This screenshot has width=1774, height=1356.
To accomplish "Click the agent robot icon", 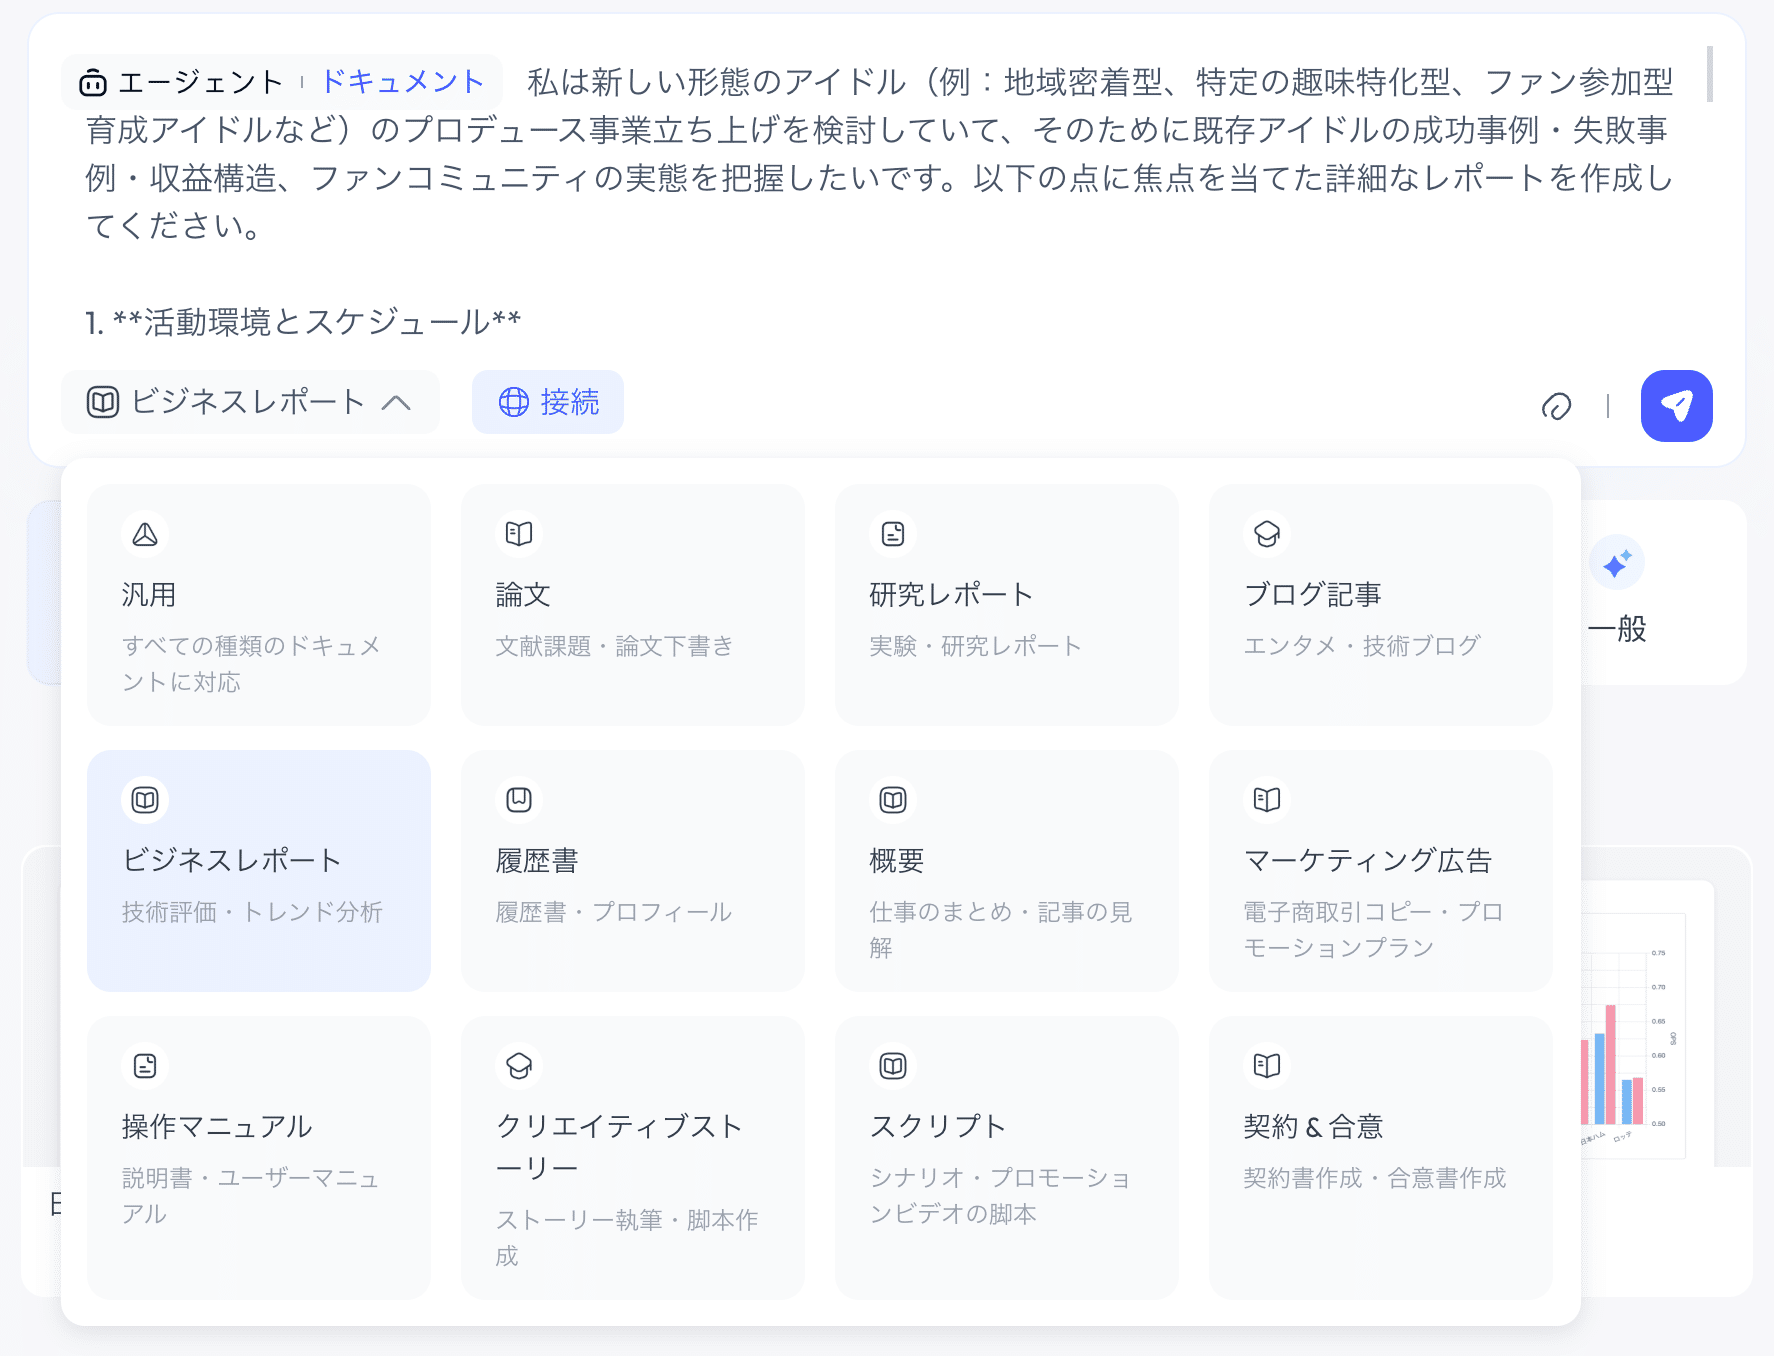I will coord(93,82).
